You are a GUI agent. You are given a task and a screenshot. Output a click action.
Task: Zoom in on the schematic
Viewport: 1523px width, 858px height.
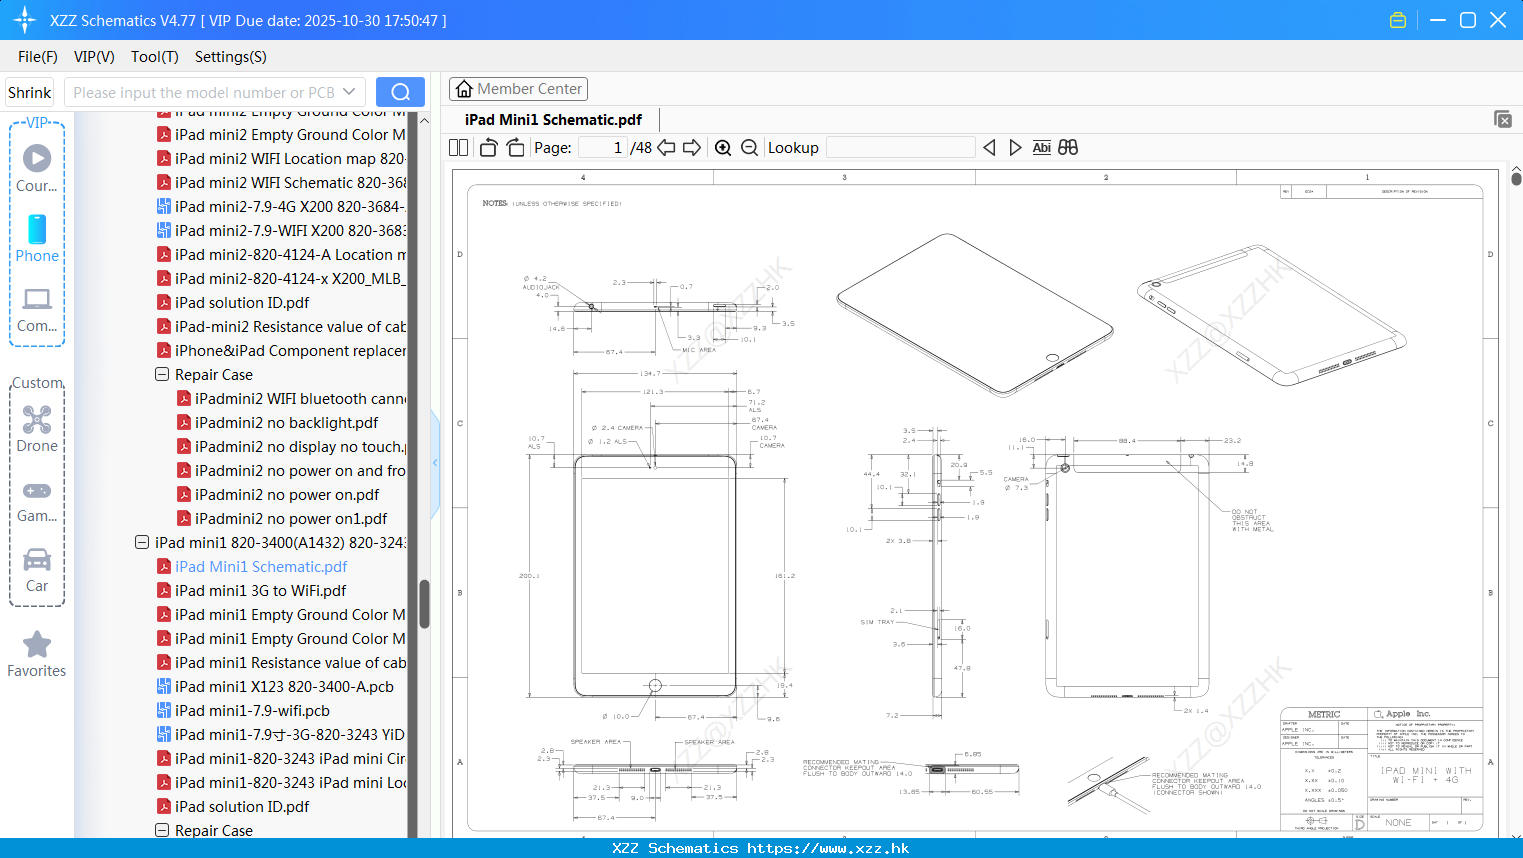tap(723, 148)
